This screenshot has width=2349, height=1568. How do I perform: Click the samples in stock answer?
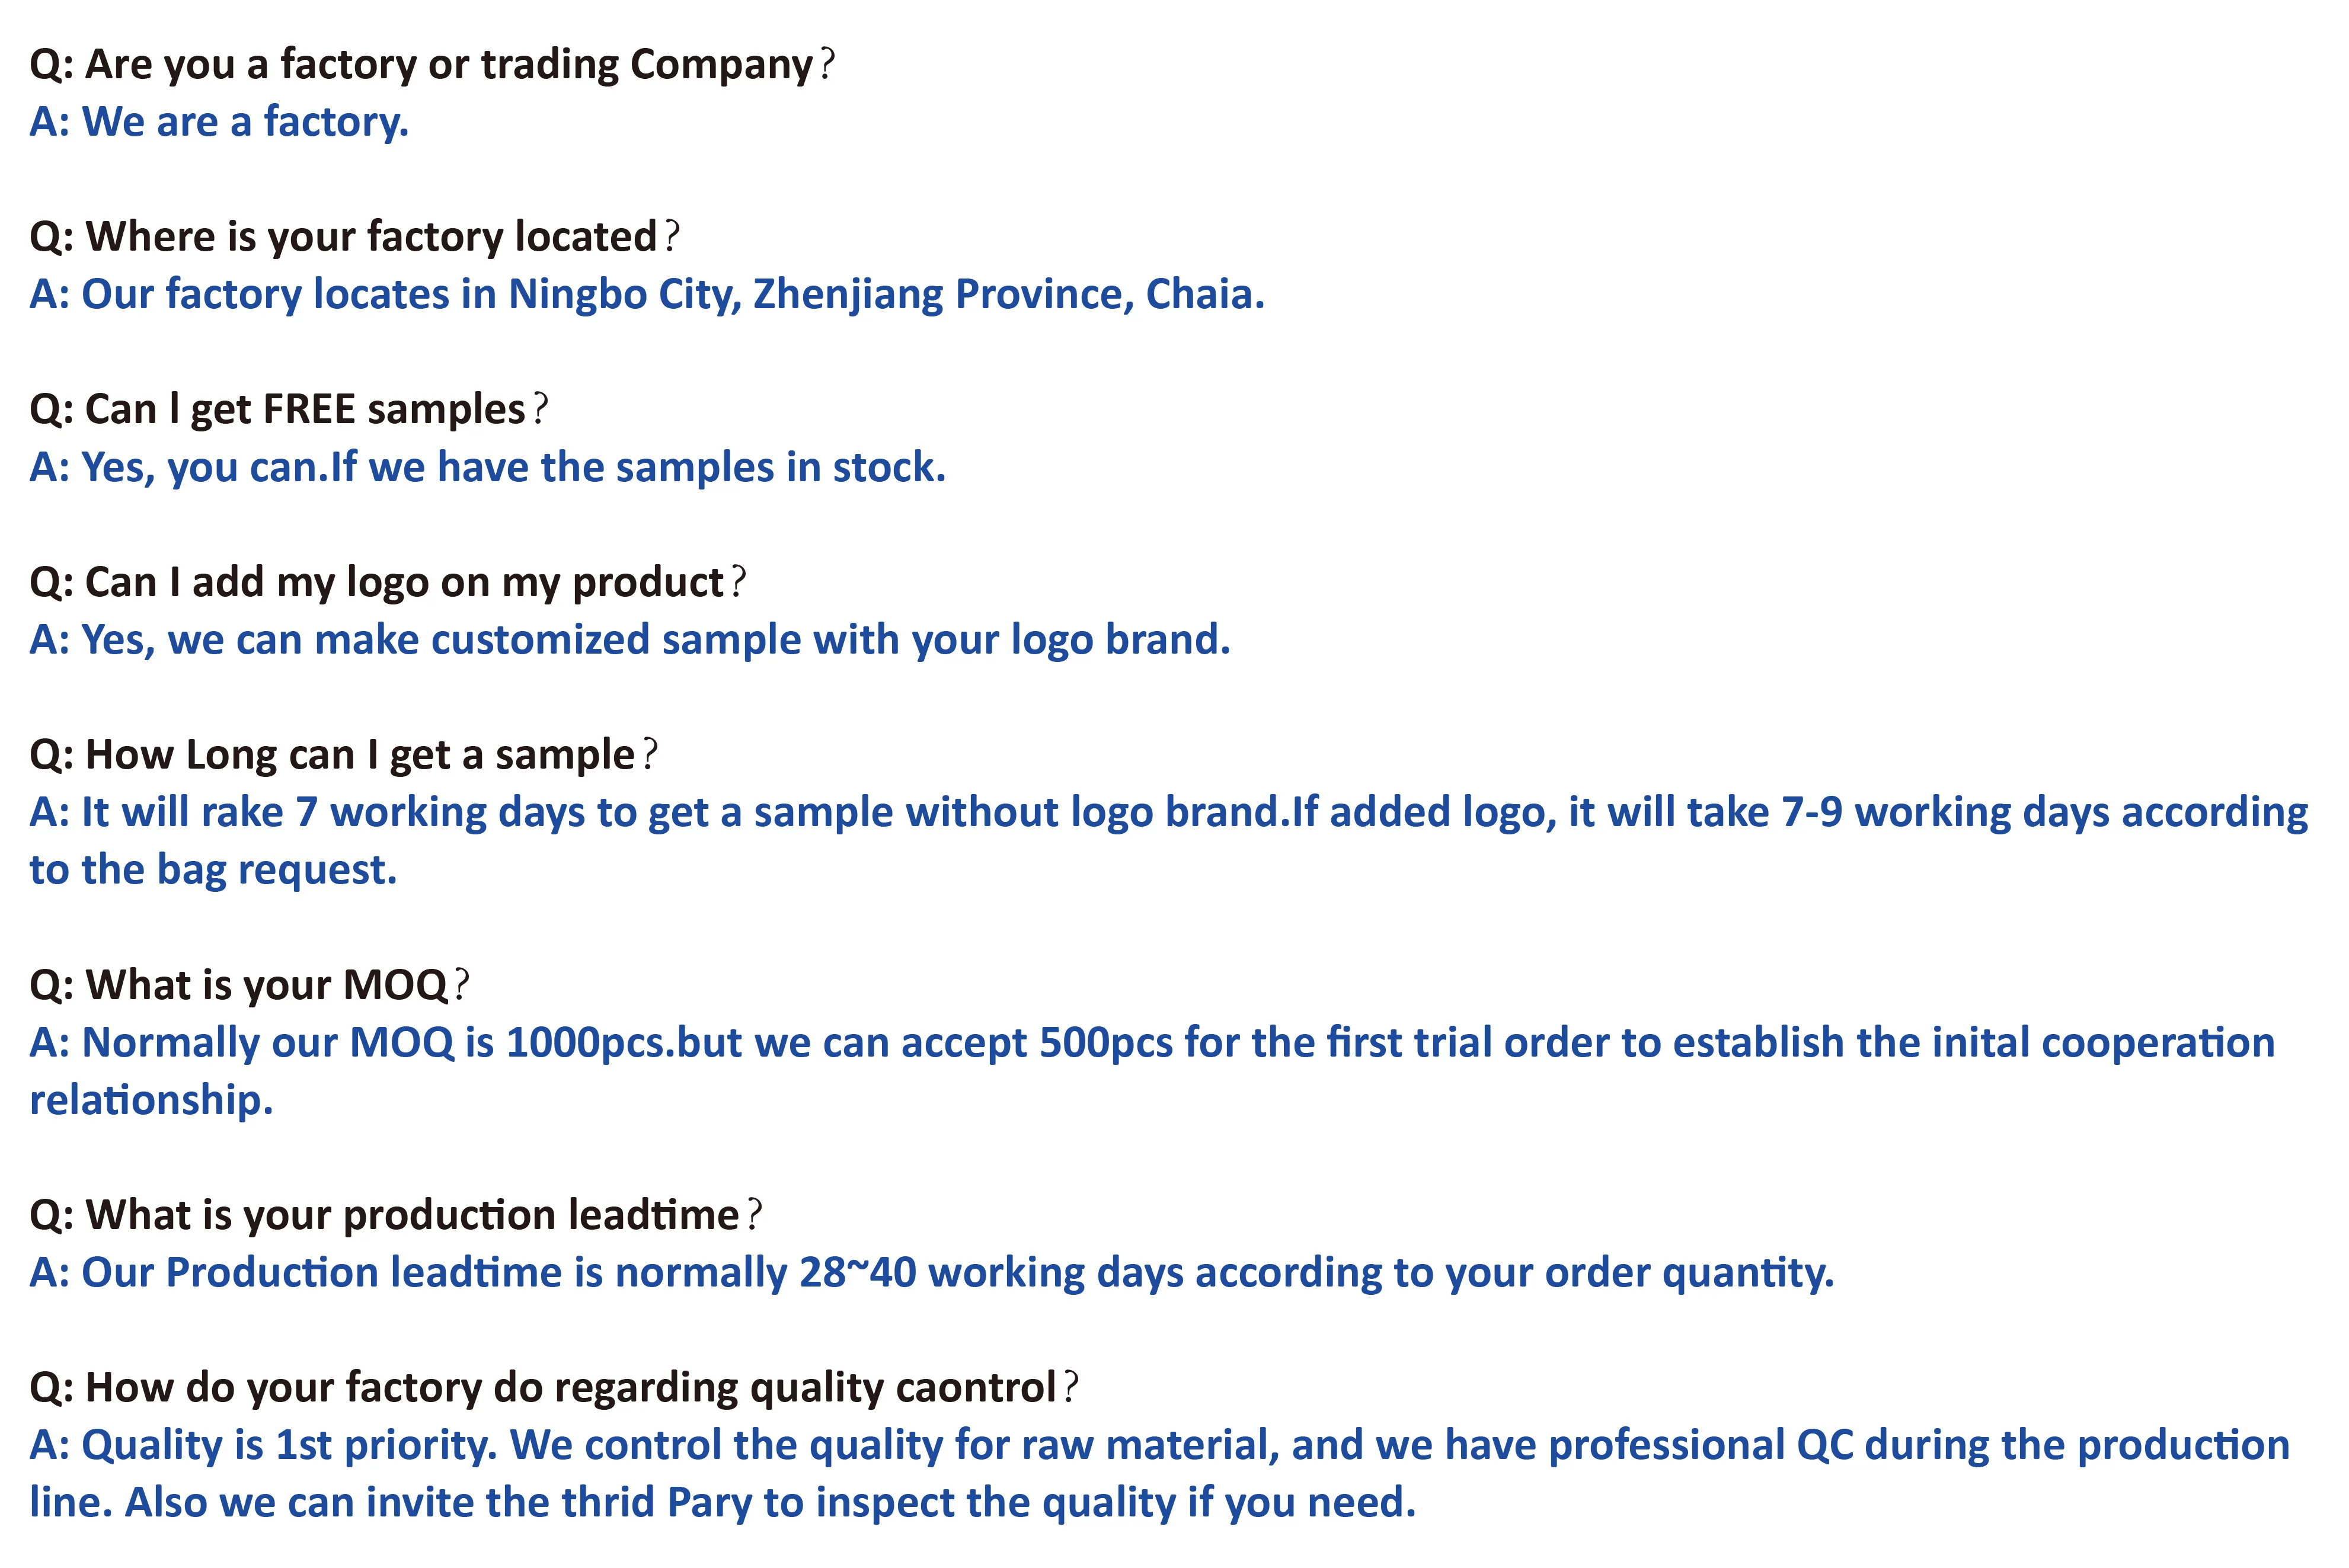click(x=487, y=468)
